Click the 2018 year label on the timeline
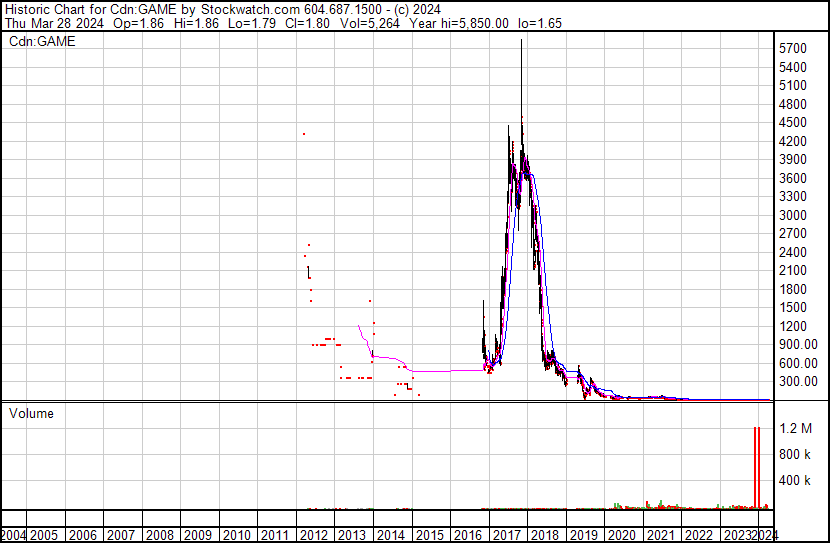Viewport: 830px width, 543px height. coord(545,535)
